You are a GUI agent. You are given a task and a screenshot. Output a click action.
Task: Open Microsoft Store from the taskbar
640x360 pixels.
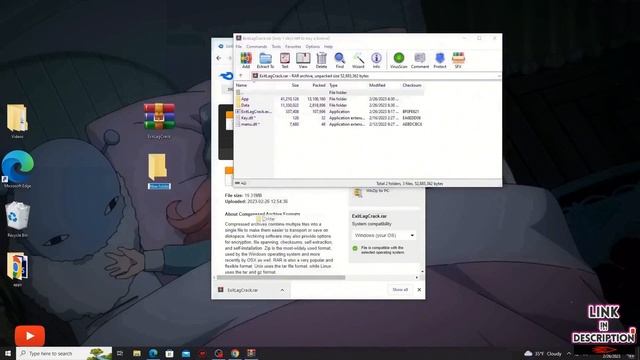click(169, 353)
